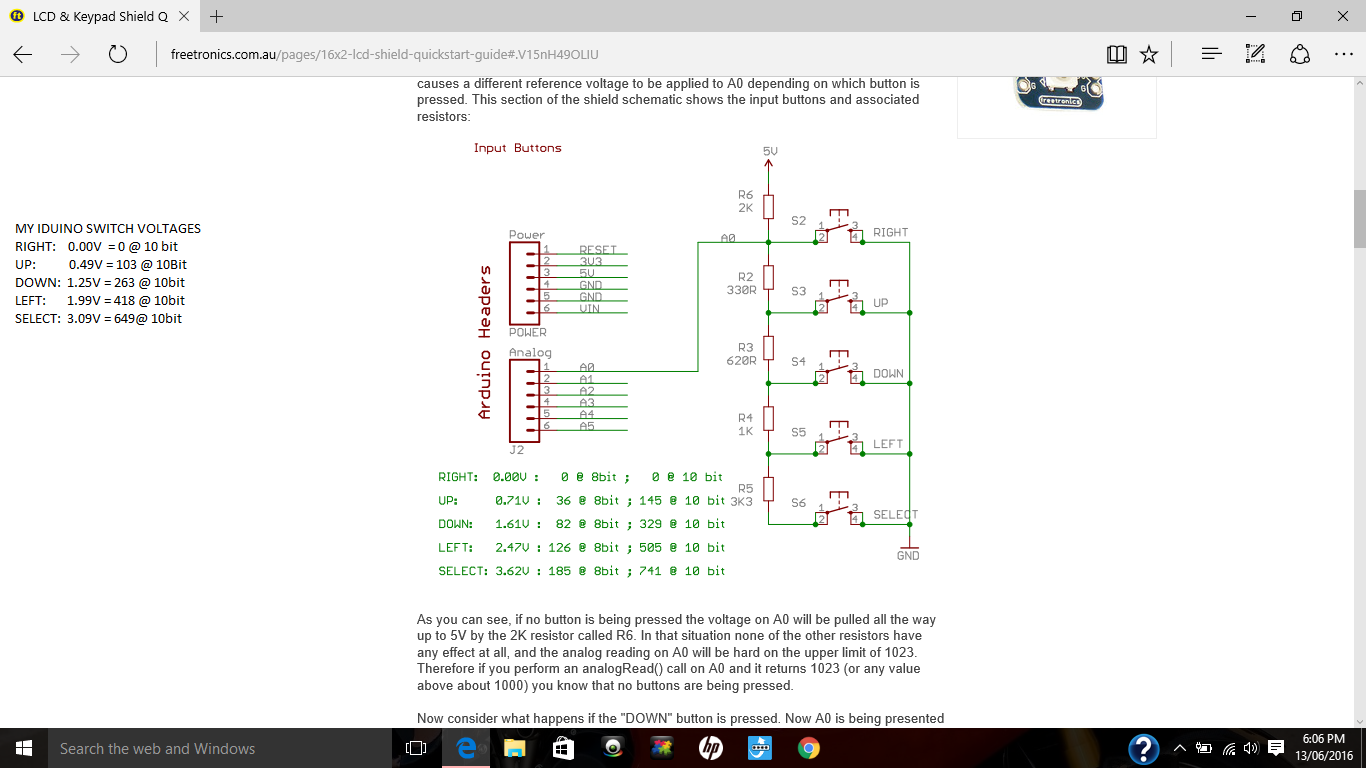Close the LCD & Keypad Shield tab

click(x=186, y=16)
